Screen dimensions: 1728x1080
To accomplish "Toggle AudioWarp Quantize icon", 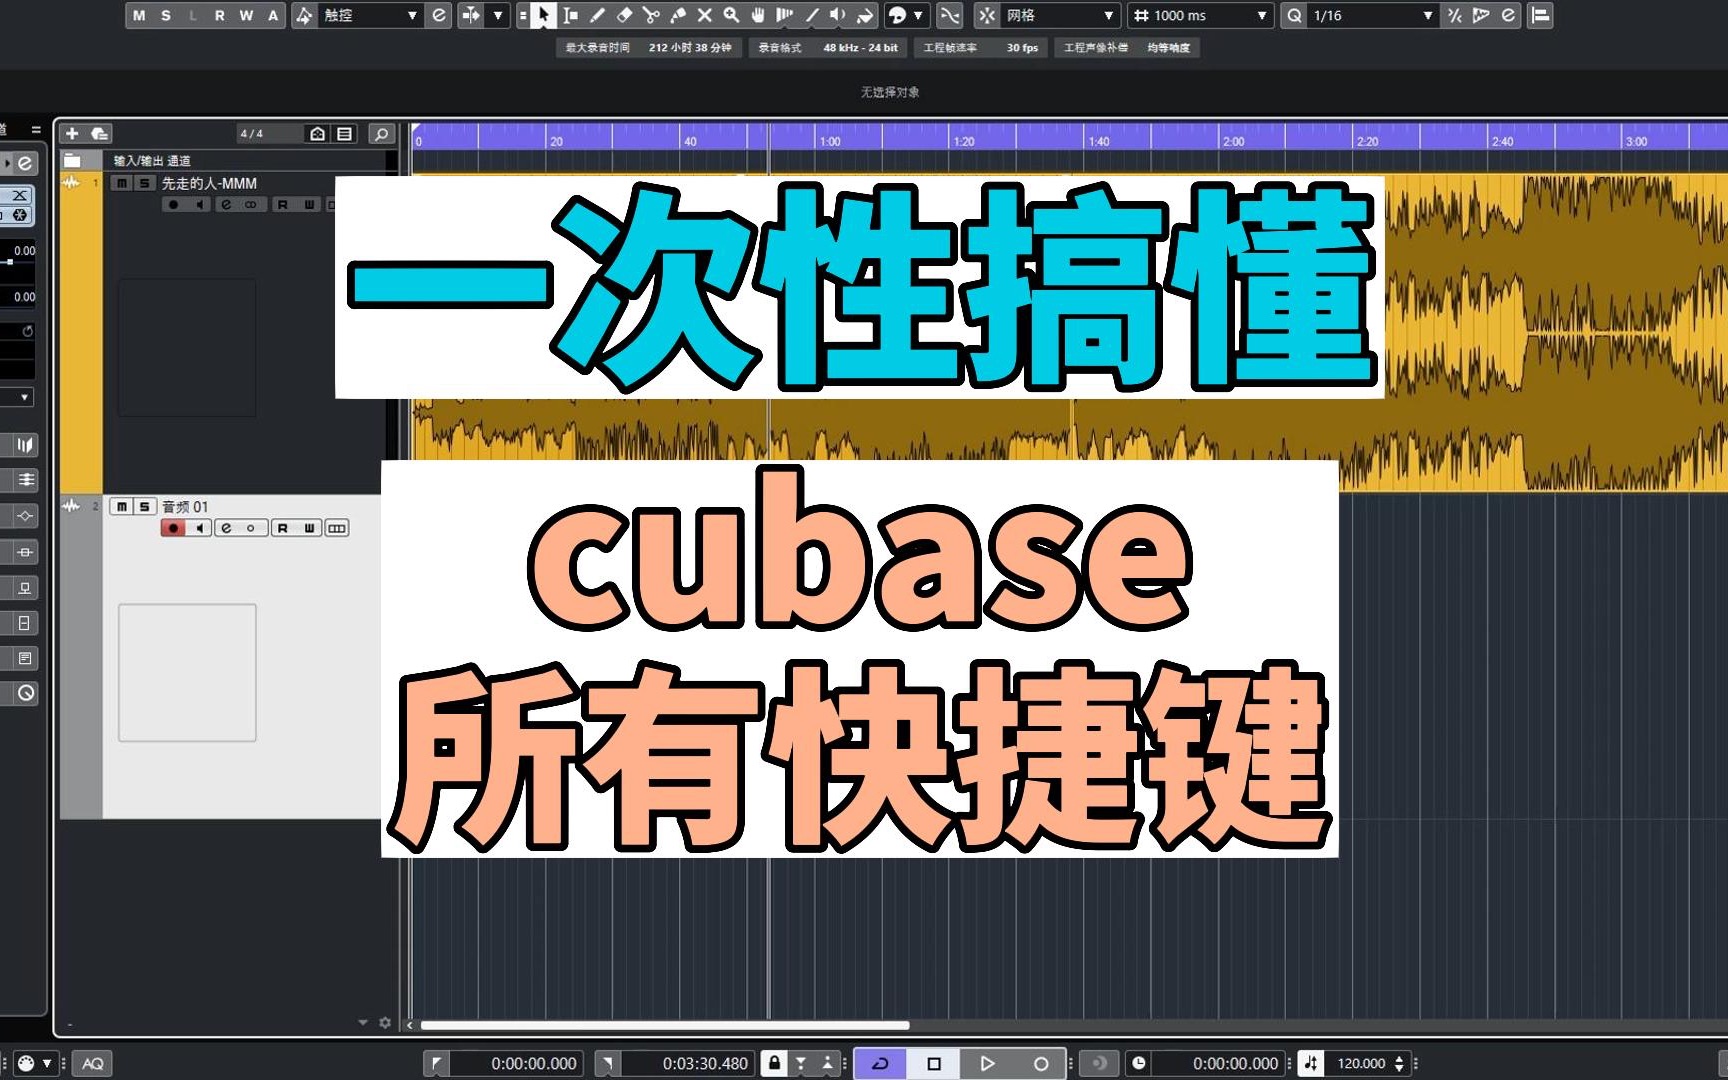I will tap(1481, 15).
